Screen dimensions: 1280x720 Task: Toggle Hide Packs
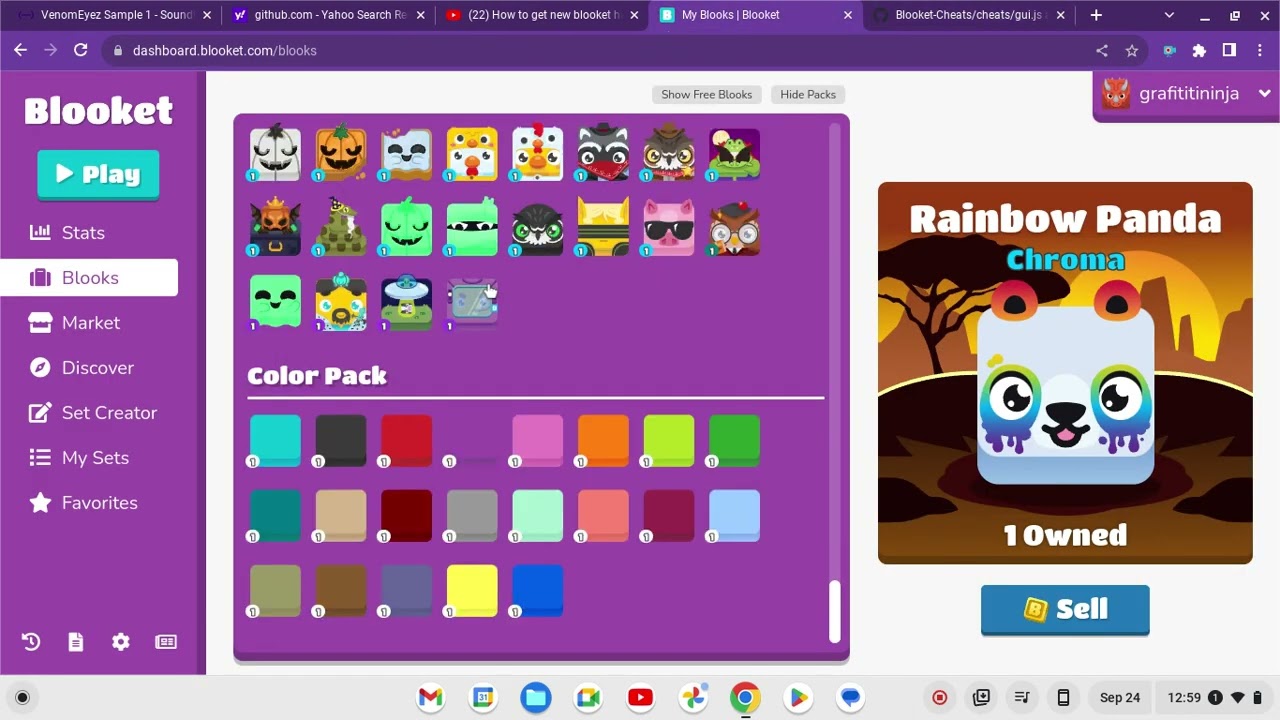(x=808, y=94)
